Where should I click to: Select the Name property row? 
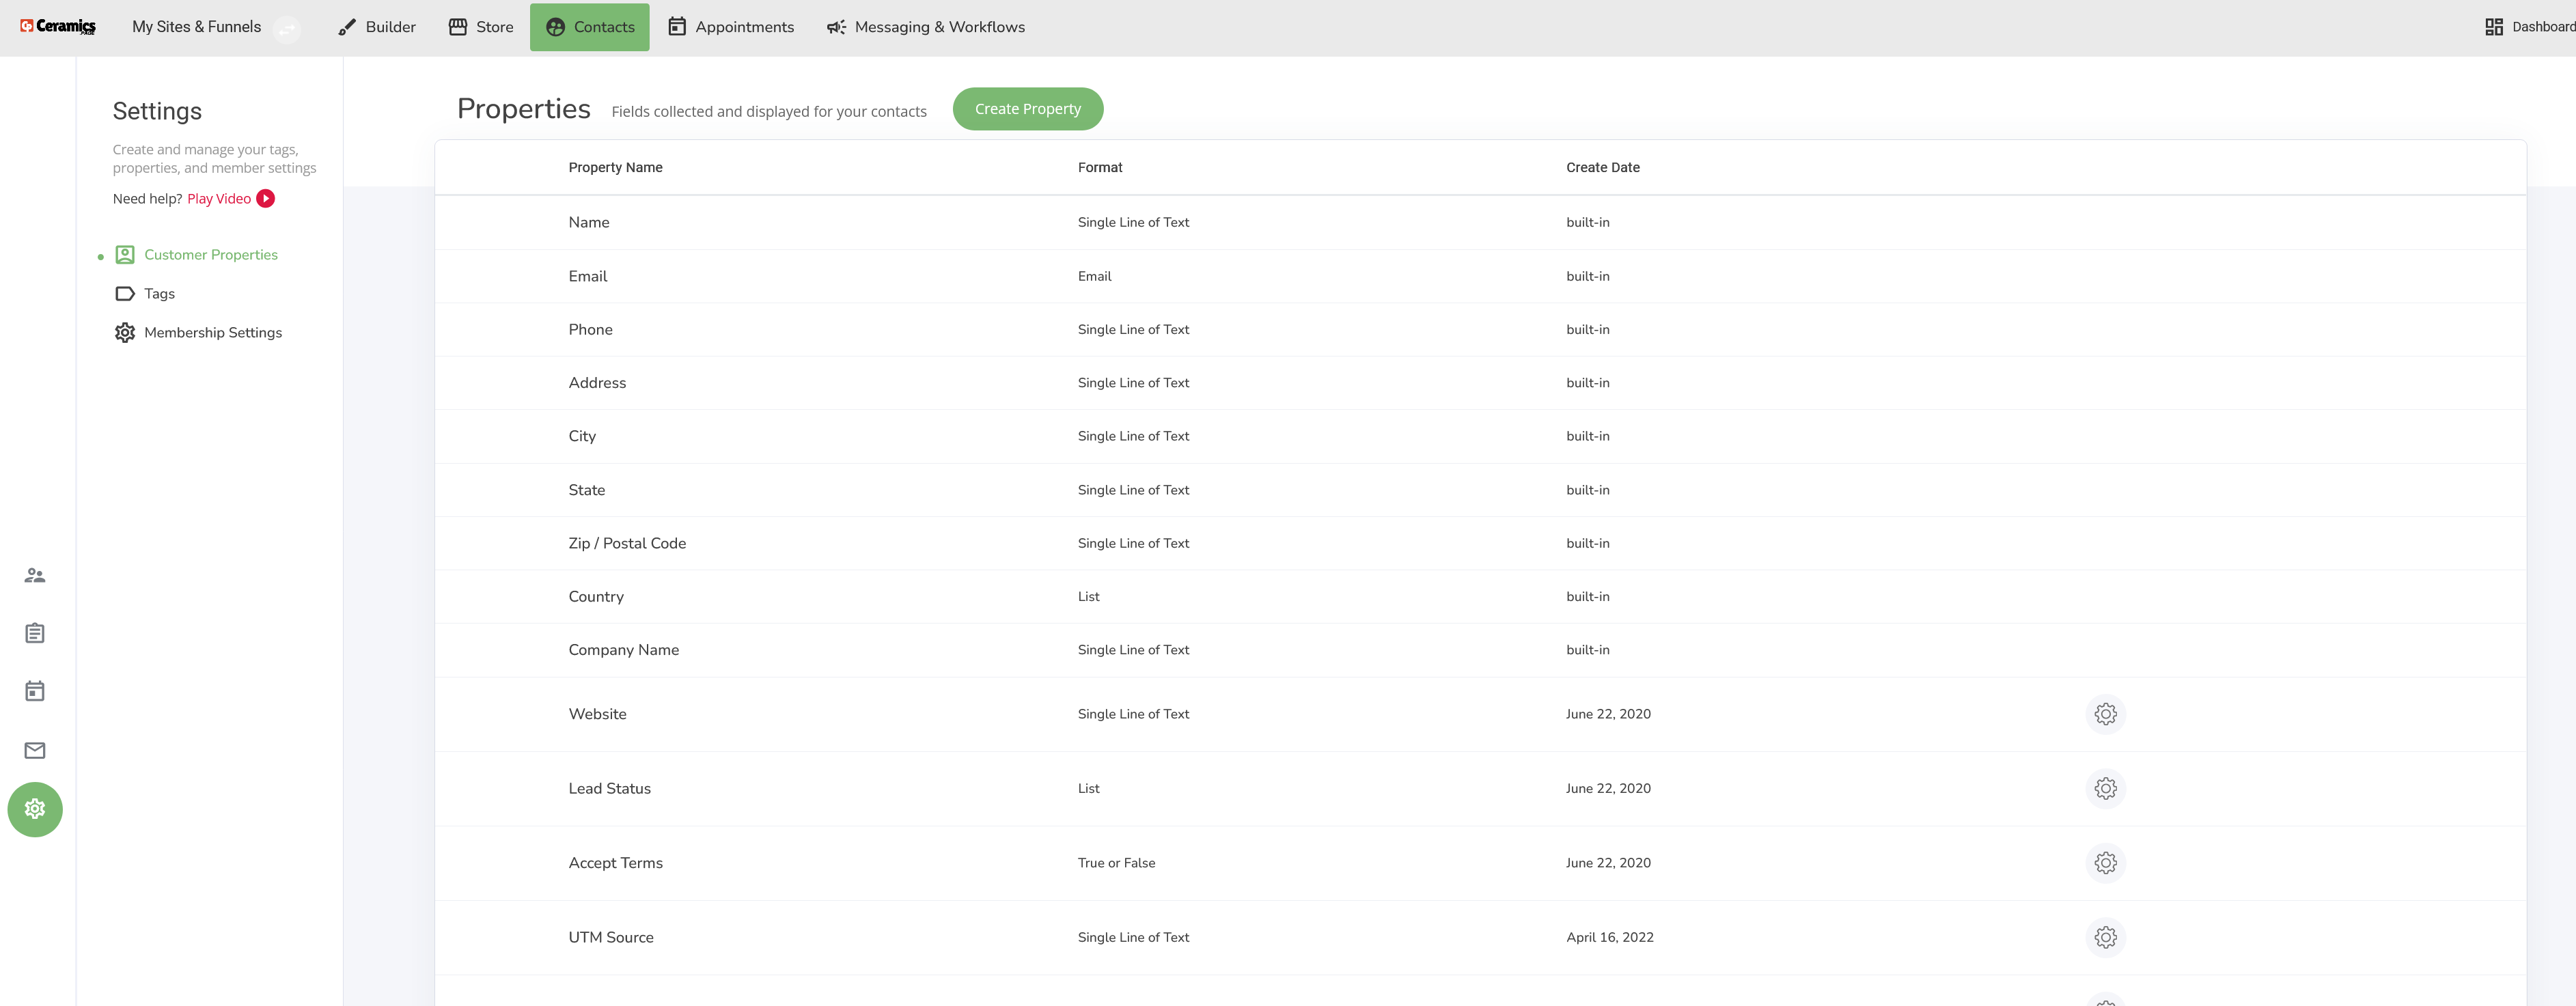click(x=1480, y=223)
